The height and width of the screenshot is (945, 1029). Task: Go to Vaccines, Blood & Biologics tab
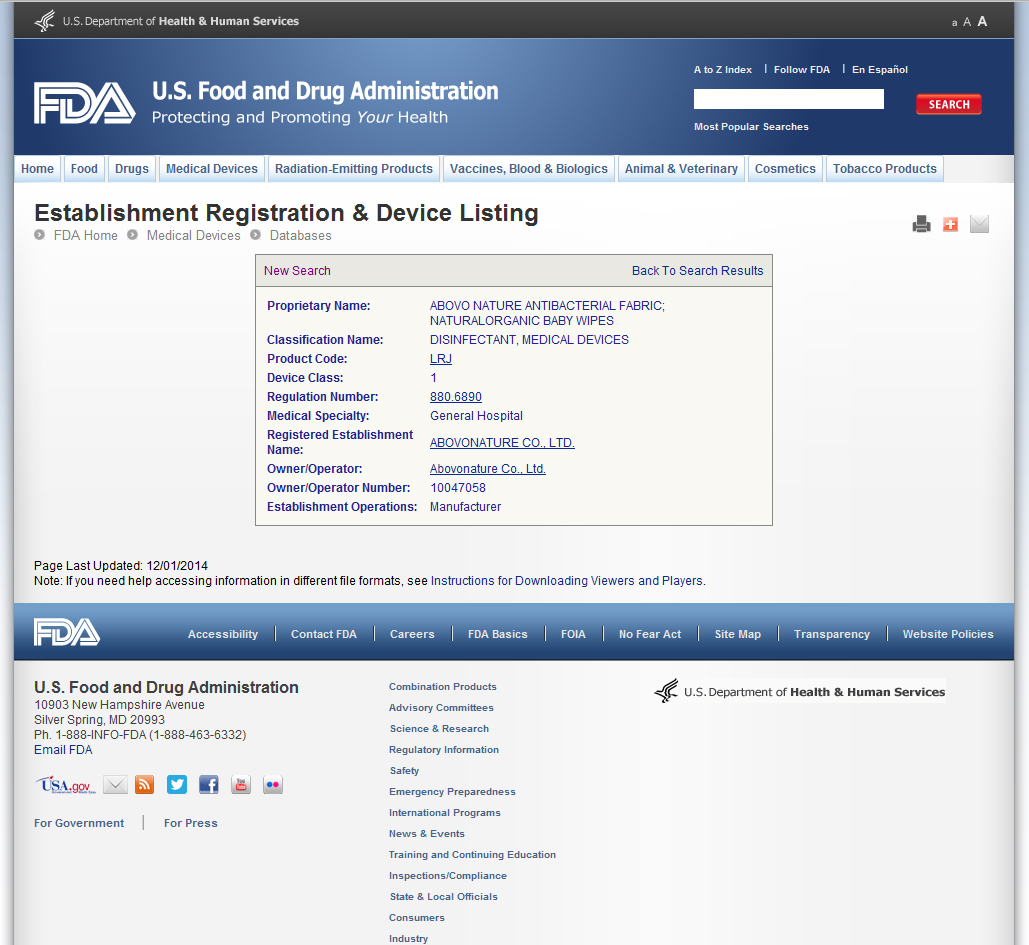click(x=528, y=169)
